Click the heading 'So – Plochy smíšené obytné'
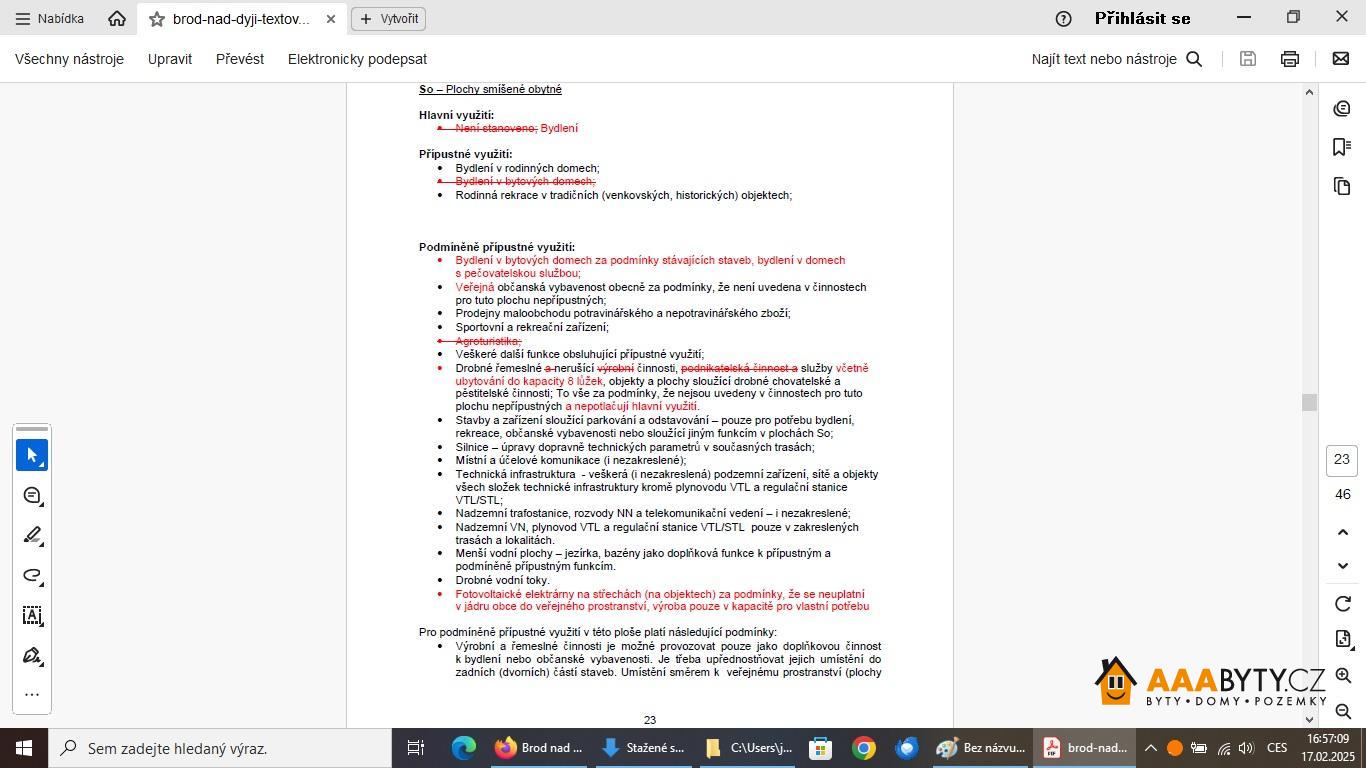This screenshot has width=1366, height=768. [490, 89]
